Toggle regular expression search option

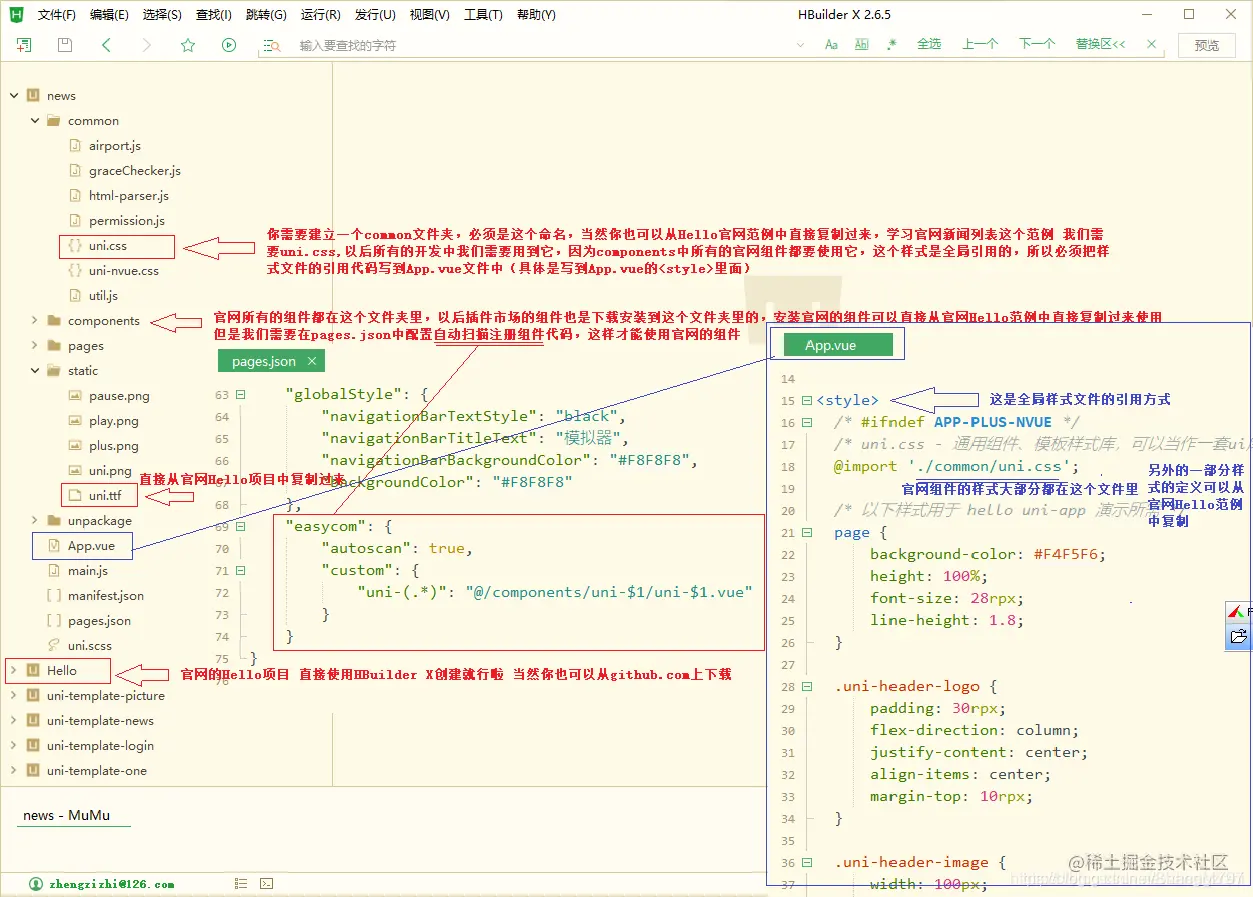892,44
